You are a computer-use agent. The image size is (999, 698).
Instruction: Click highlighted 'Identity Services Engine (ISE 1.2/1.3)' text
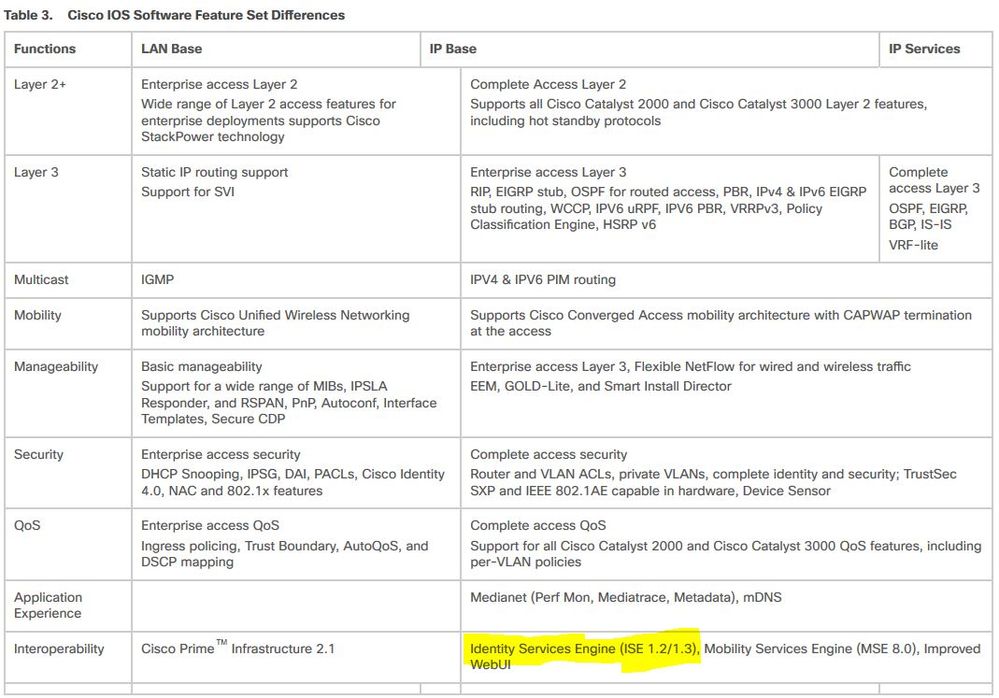584,648
